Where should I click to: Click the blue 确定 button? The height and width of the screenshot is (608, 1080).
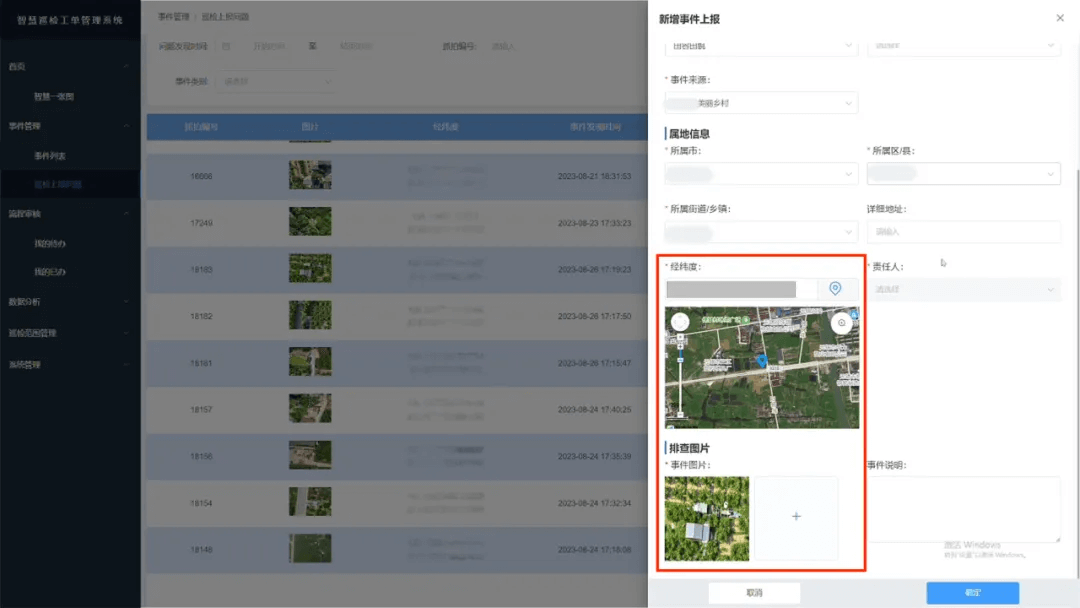click(973, 593)
